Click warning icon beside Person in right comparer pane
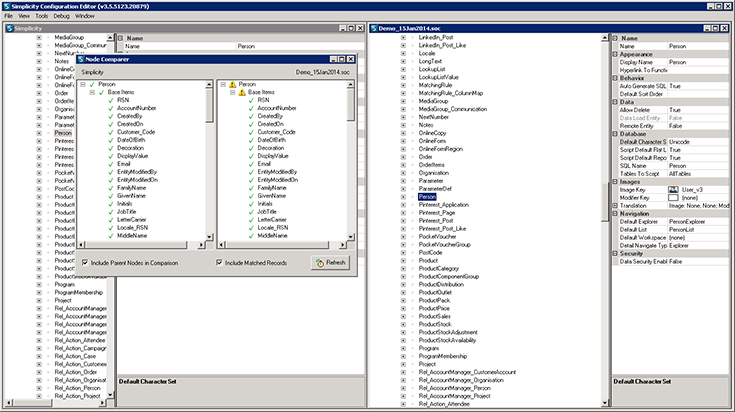 pos(232,84)
